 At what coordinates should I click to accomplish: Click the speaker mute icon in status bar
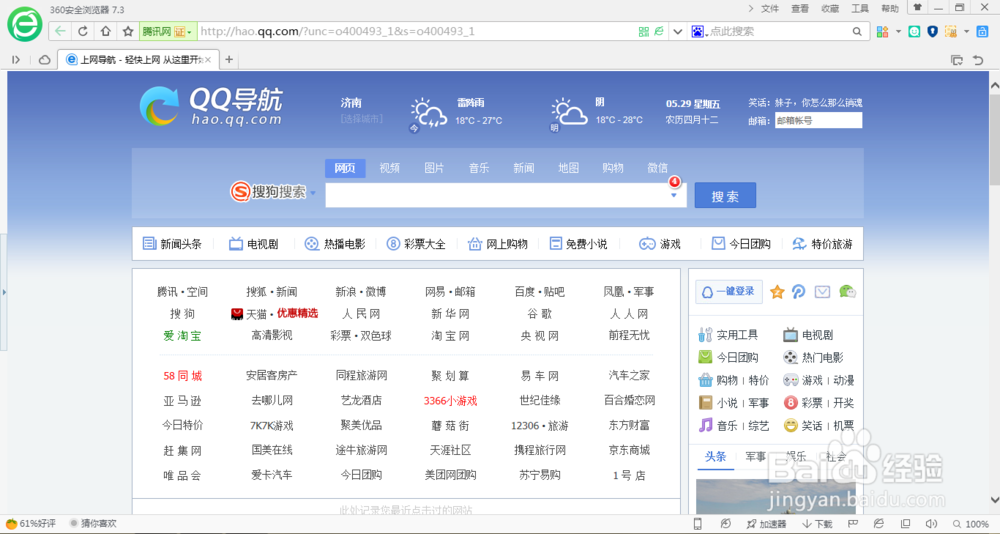pyautogui.click(x=930, y=524)
